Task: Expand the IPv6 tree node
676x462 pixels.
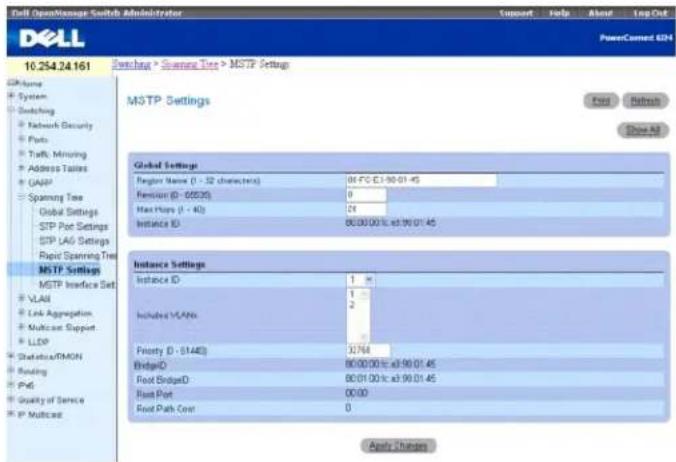Action: pos(12,385)
